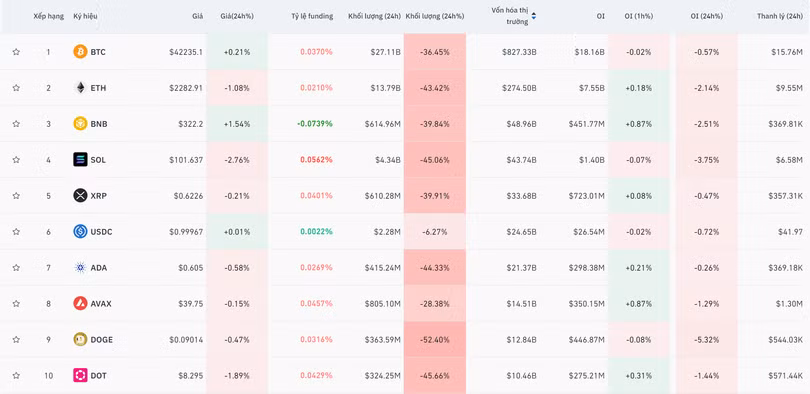Star the DOT row rank 10
Screen dimensions: 810x394
(16, 375)
